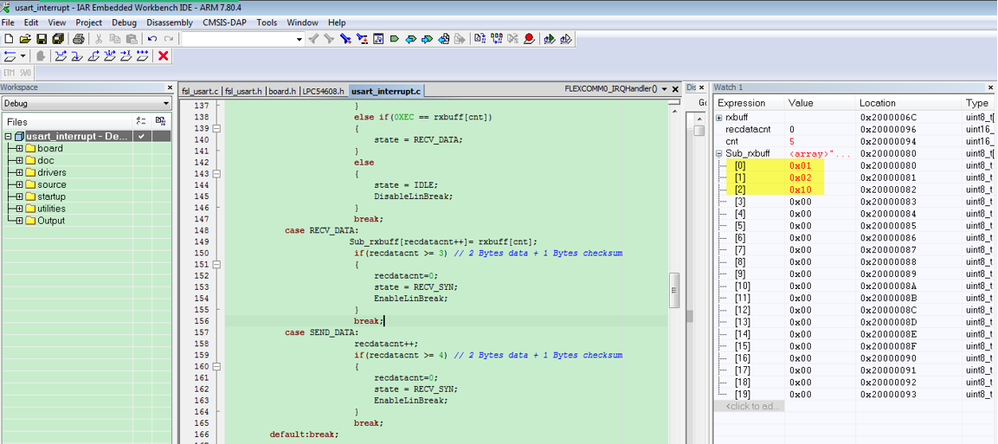Click the Run to Cursor icon
Viewport: 998px width, 444px height.
(126, 56)
